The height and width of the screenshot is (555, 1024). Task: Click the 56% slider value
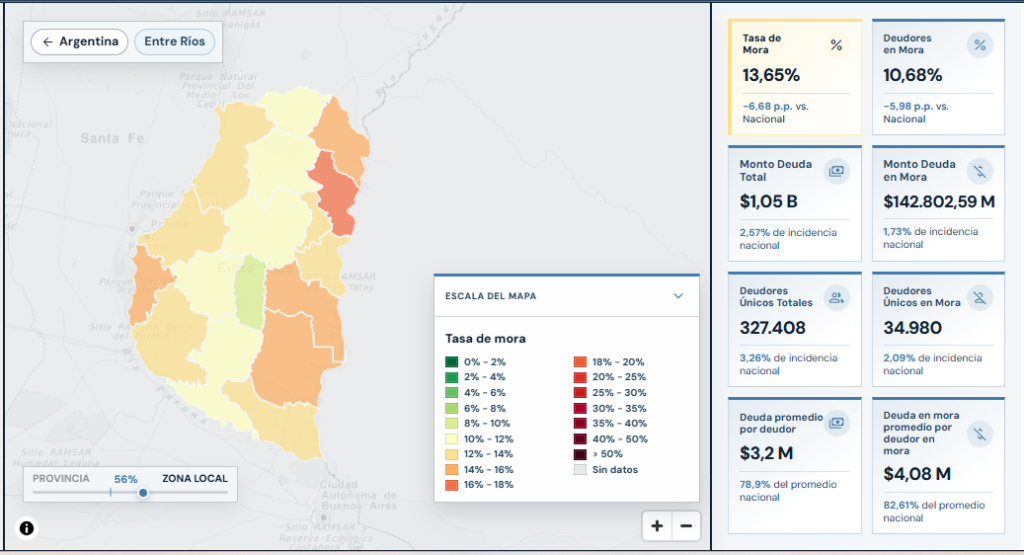125,479
